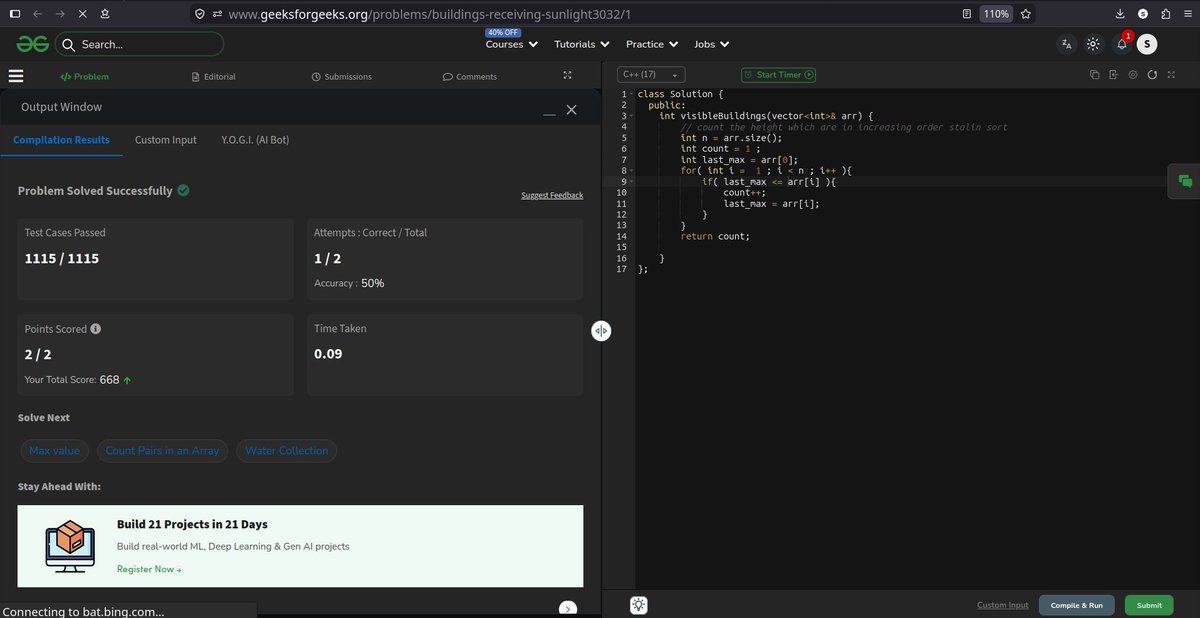Click the Points Scored info tooltip icon

tap(94, 328)
